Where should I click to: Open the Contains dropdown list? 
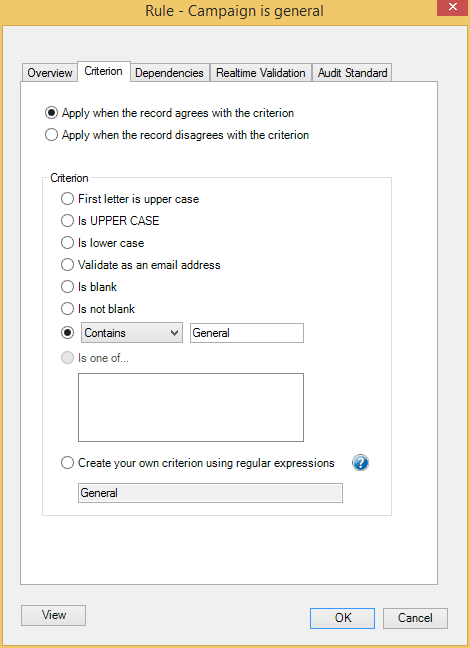pos(132,333)
